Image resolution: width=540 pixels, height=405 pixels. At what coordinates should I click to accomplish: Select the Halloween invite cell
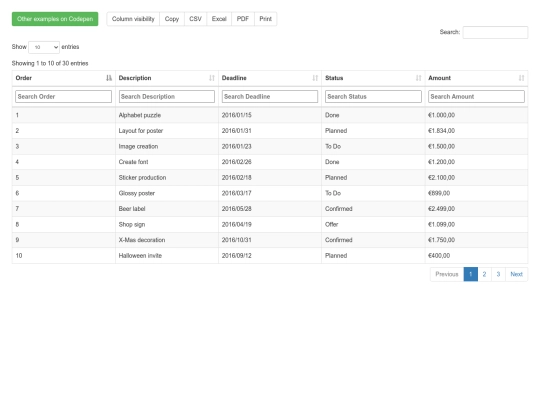tap(167, 256)
